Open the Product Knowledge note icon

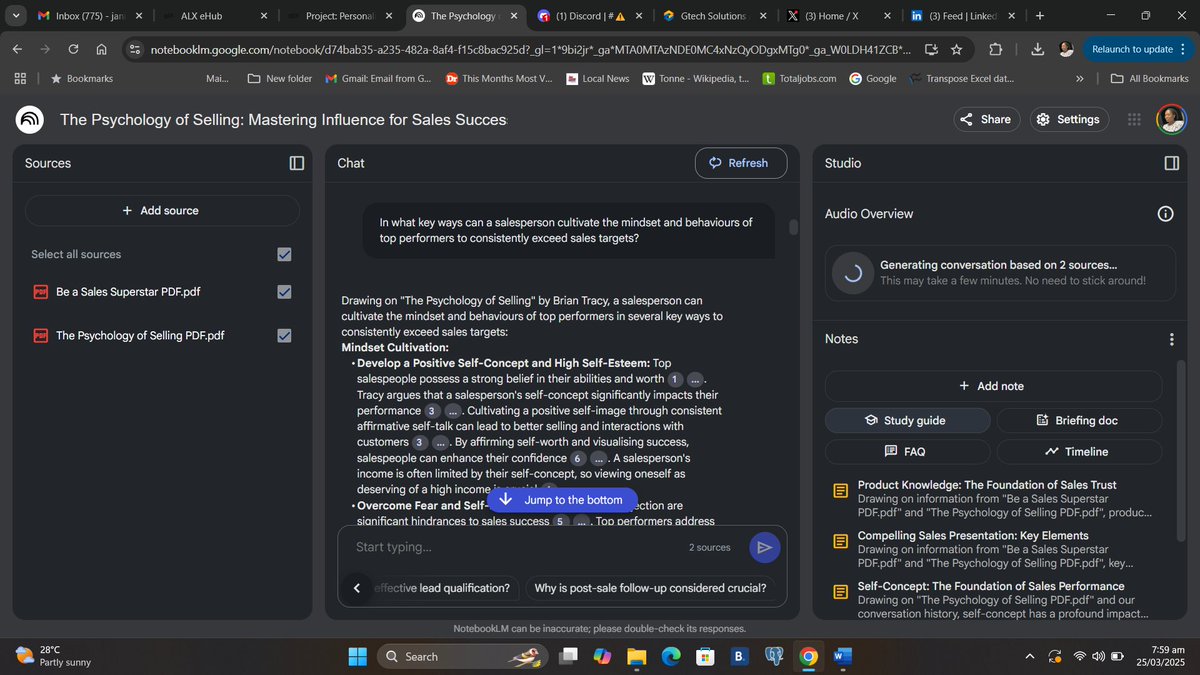coord(841,491)
